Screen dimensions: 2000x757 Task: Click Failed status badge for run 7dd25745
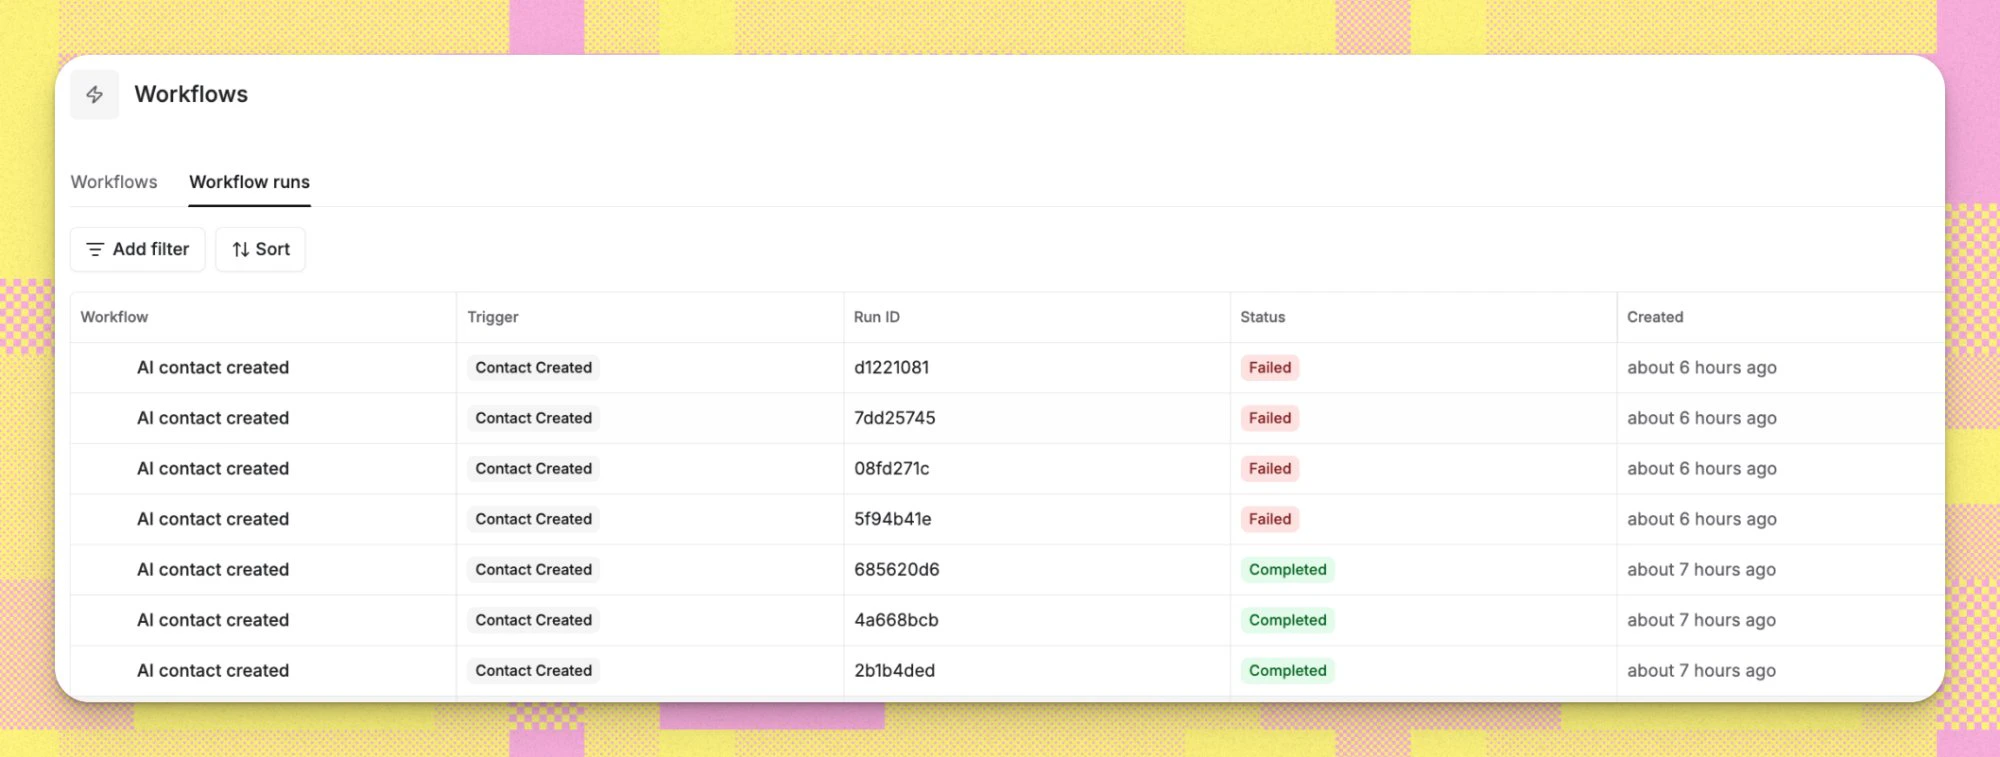[1270, 418]
